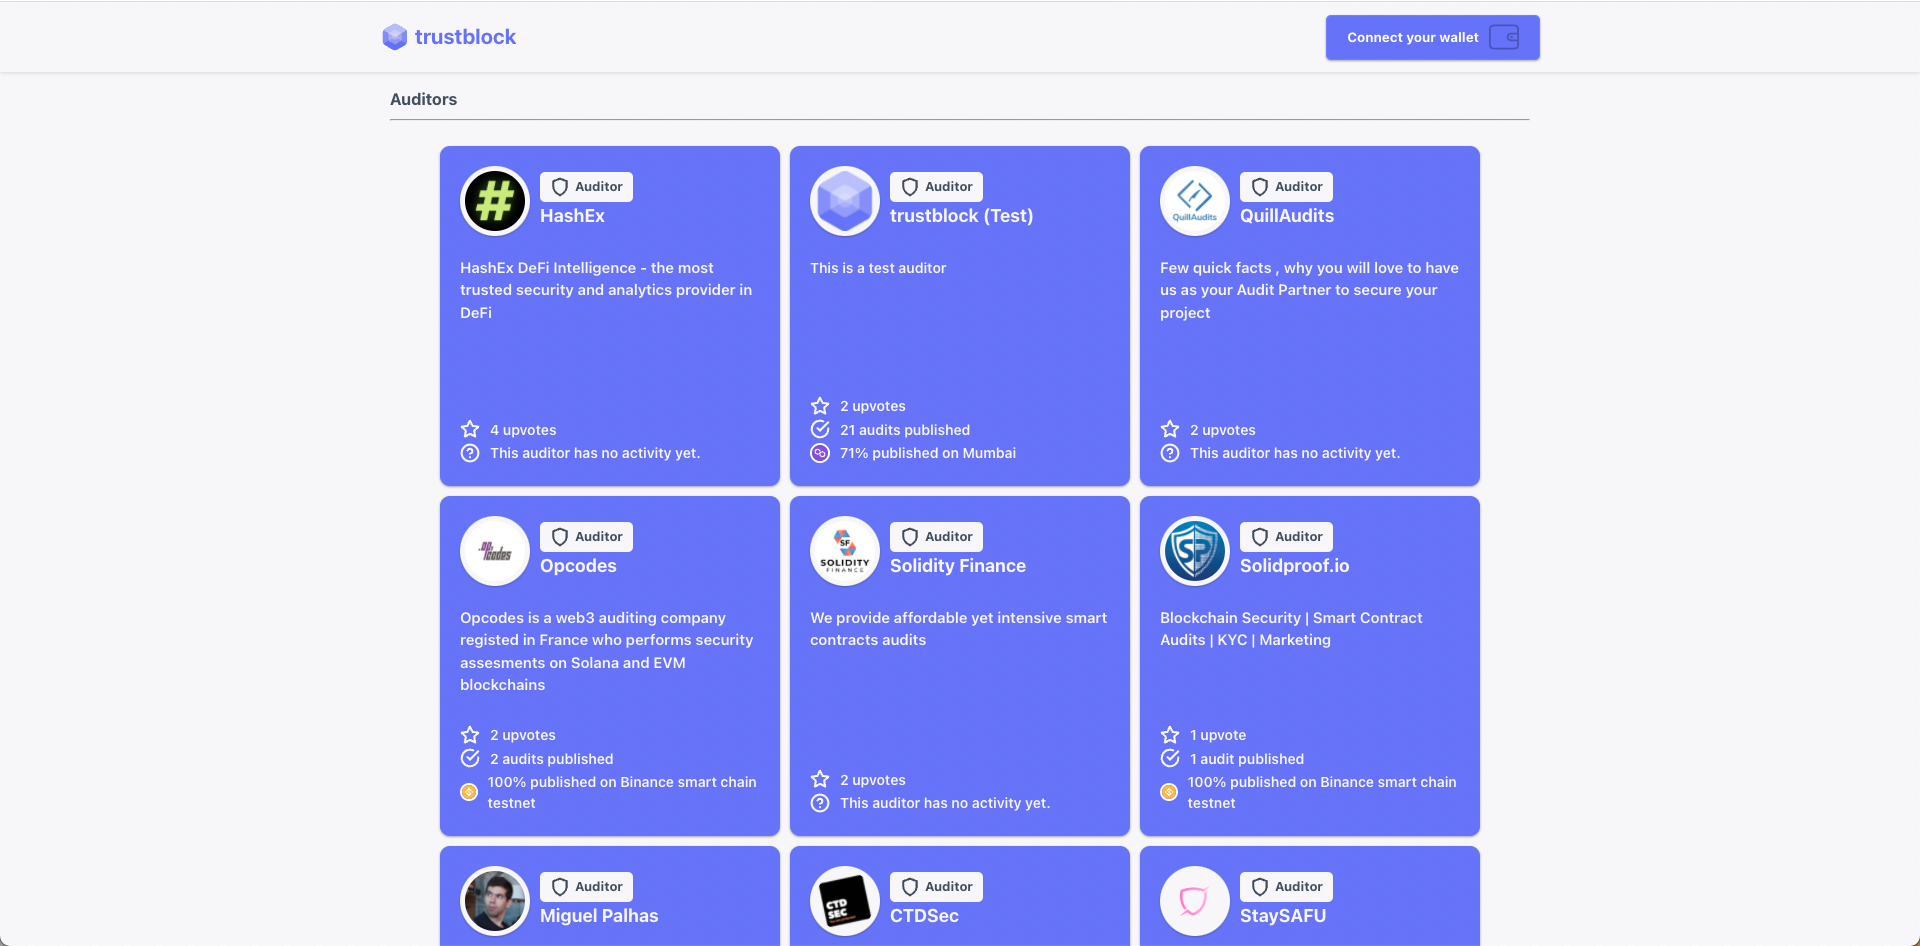The width and height of the screenshot is (1920, 946).
Task: Click 'Opcodes is a web3 auditing company' text
Action: point(606,651)
